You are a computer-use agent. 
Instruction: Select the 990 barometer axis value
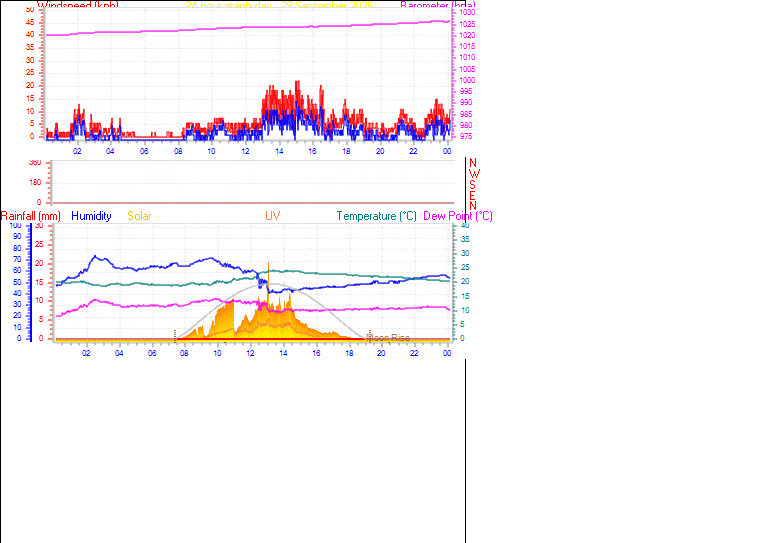pos(465,103)
